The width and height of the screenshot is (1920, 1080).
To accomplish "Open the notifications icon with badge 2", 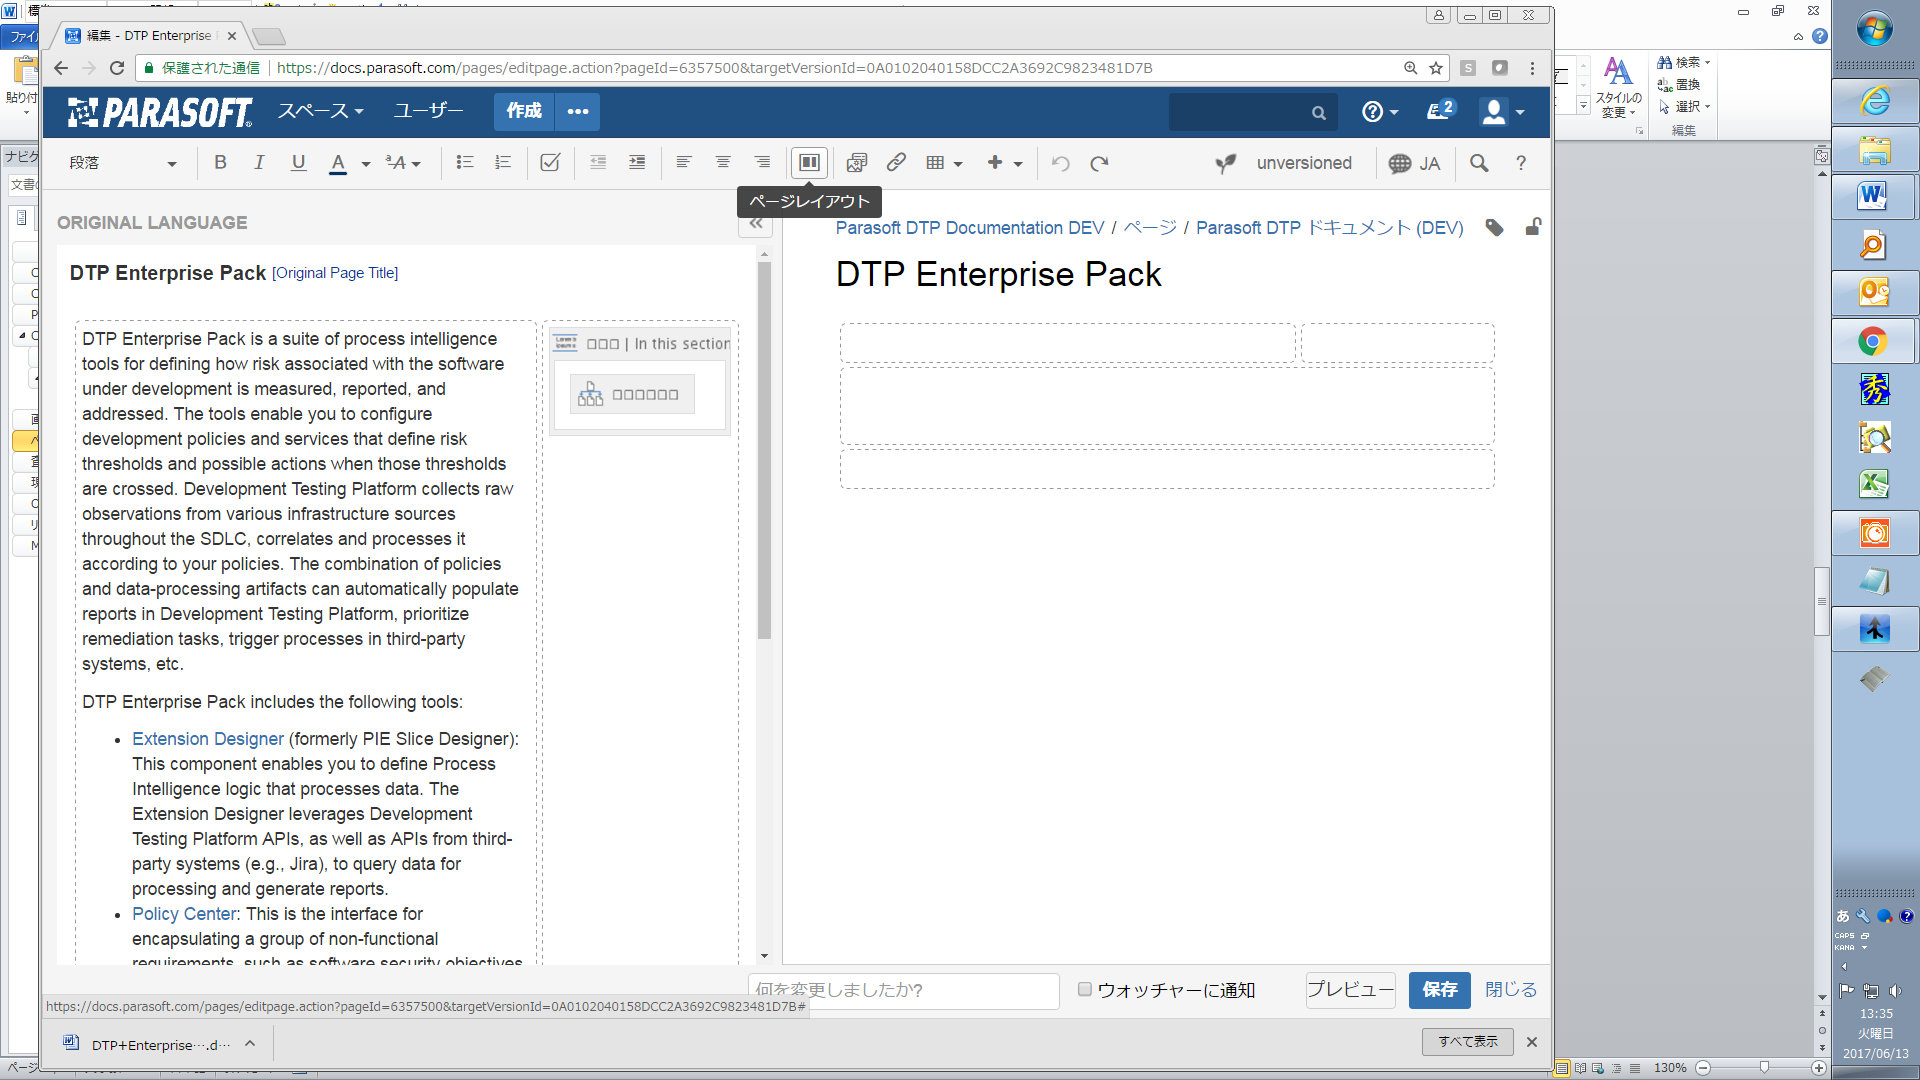I will point(1440,111).
